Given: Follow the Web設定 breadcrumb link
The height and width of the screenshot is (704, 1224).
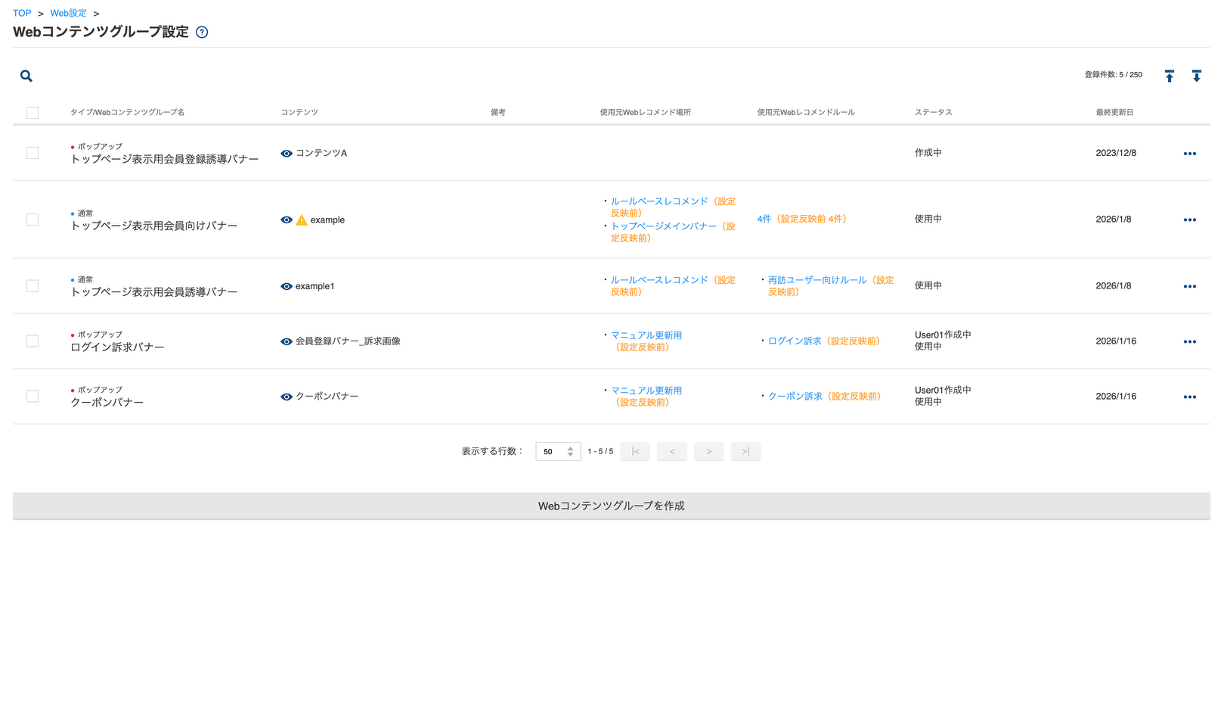Looking at the screenshot, I should click(x=68, y=13).
